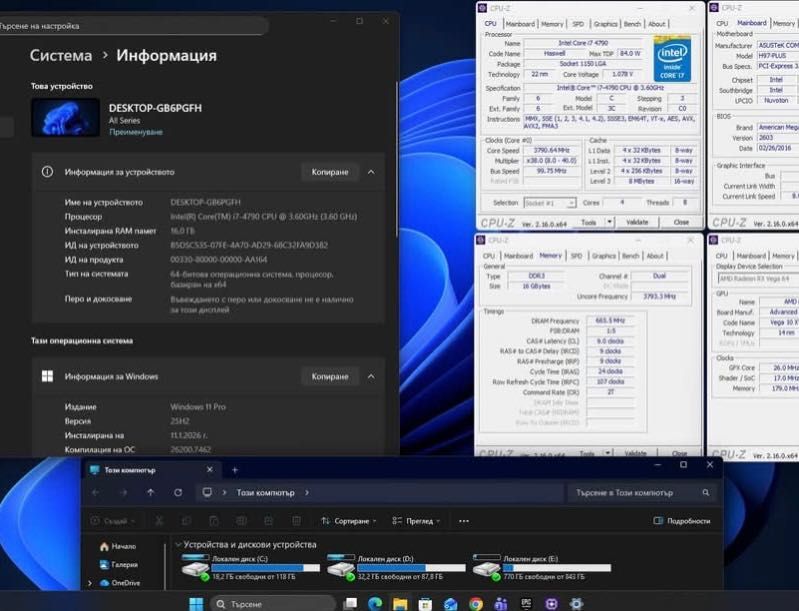Open Microsoft Store from the taskbar
The height and width of the screenshot is (611, 799).
pyautogui.click(x=425, y=604)
